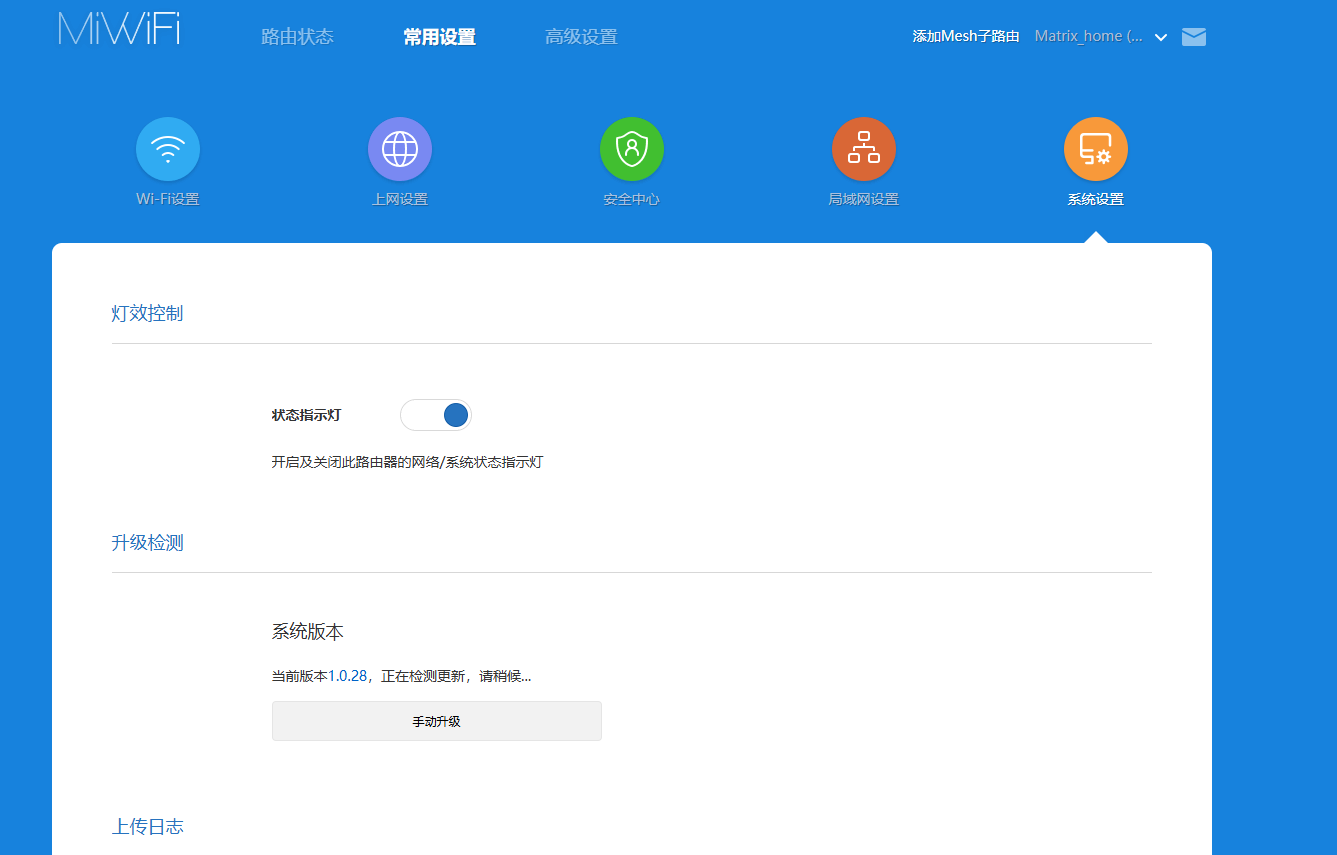Screen dimensions: 1337x855
Task: Click the version number 1.0.28
Action: point(348,676)
